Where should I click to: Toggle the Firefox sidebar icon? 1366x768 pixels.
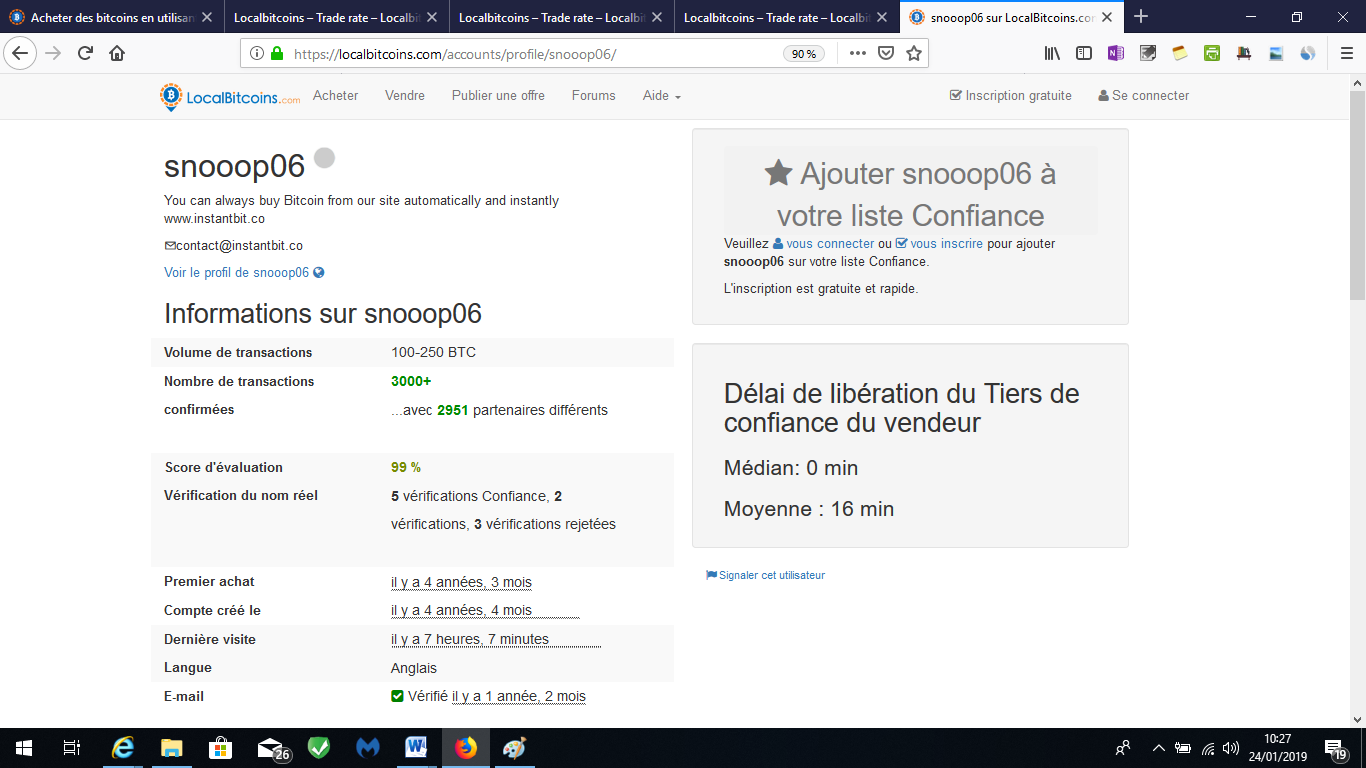tap(1084, 53)
